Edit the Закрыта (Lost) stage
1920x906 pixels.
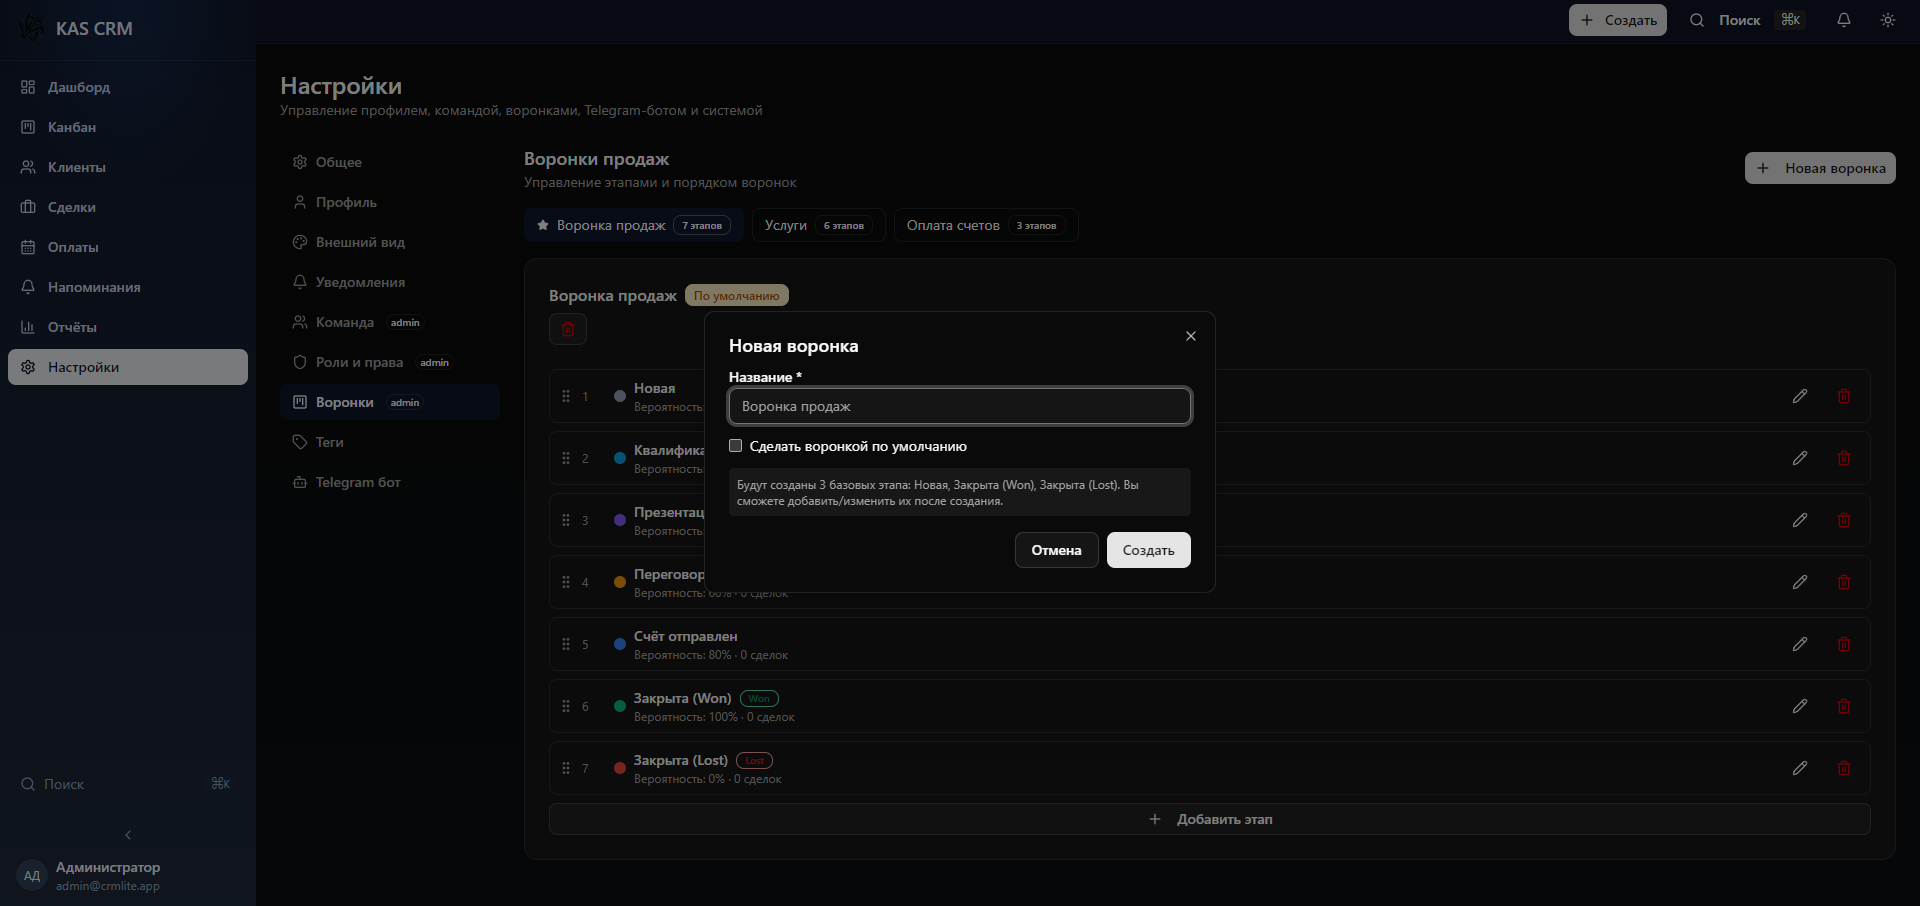click(x=1800, y=768)
